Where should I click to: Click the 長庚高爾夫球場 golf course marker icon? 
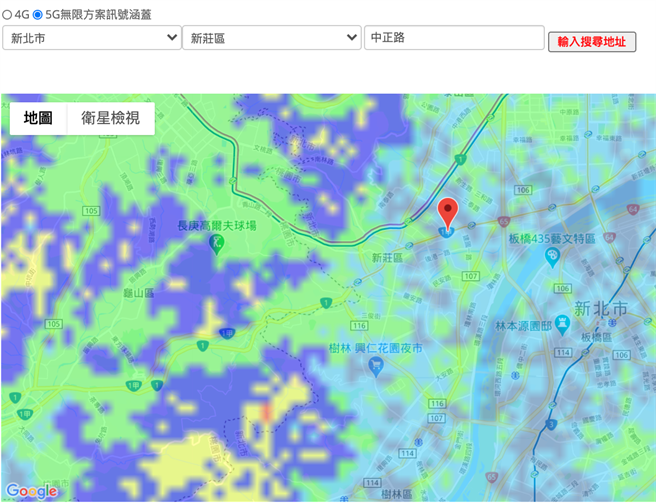click(216, 244)
